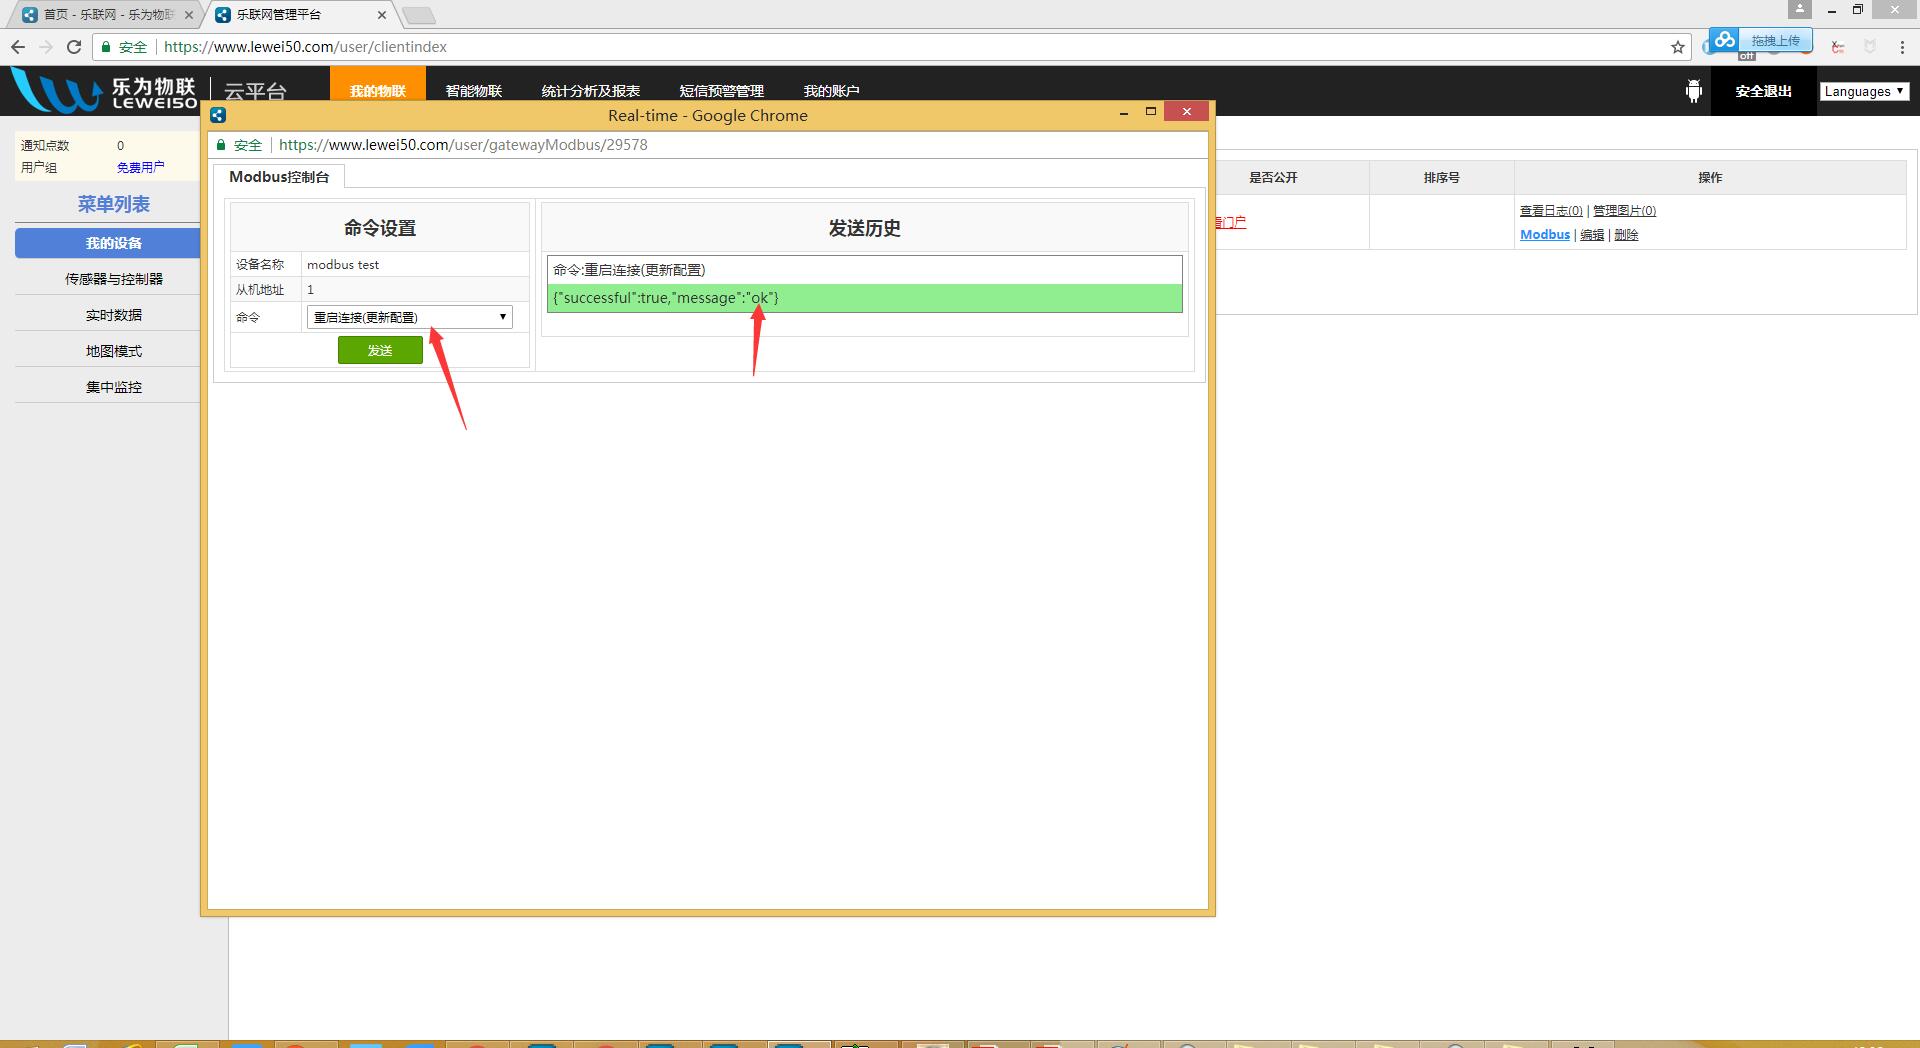Click the 通知点数 label
This screenshot has height=1048, width=1920.
45,146
